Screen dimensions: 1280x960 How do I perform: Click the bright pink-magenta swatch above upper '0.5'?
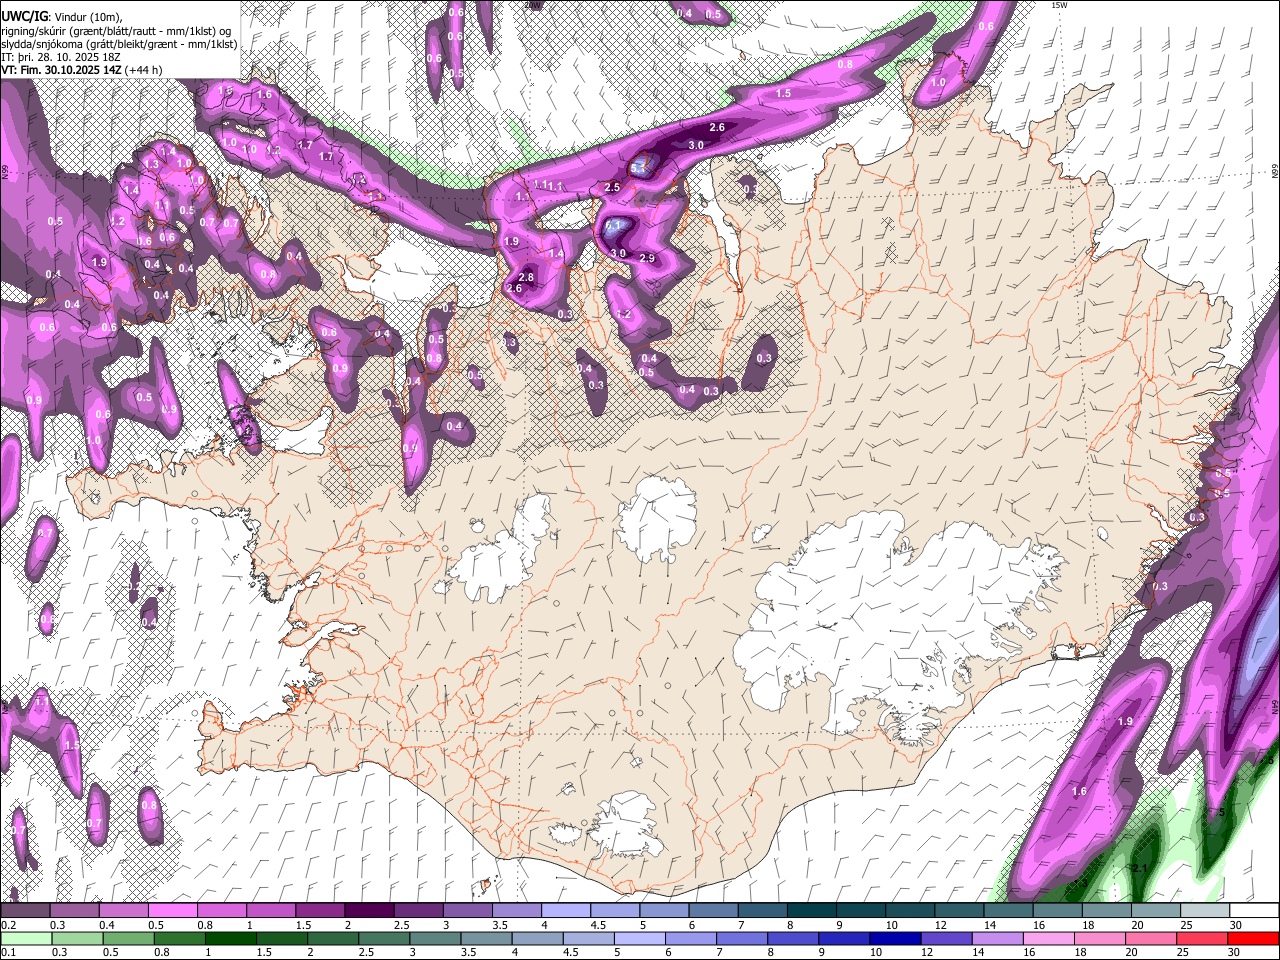[172, 910]
